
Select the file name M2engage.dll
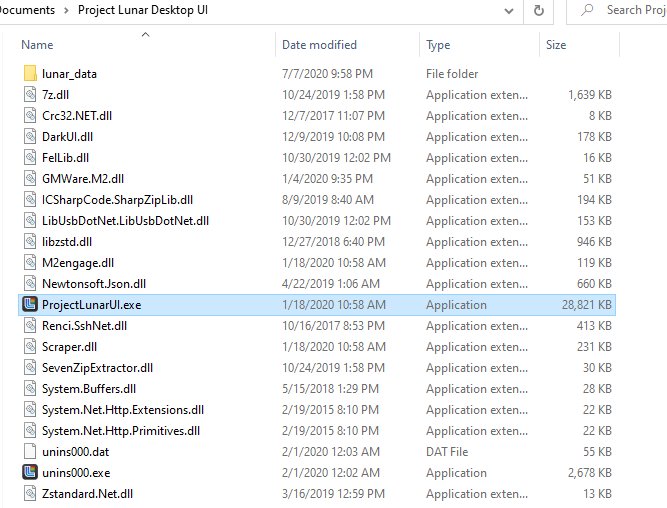click(x=78, y=263)
